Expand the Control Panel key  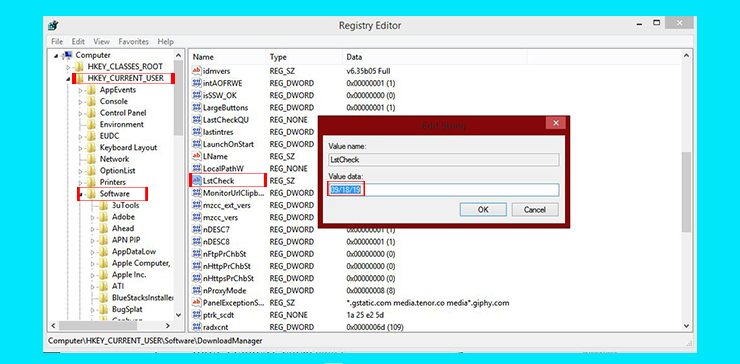click(x=81, y=113)
